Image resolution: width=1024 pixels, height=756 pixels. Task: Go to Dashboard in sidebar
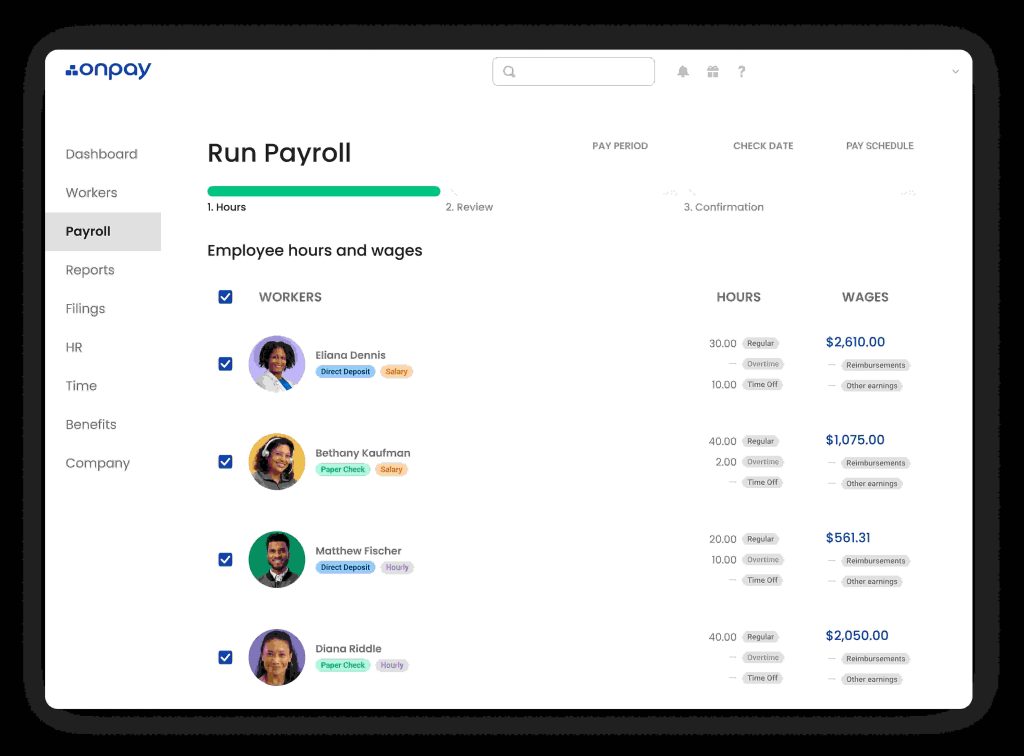[101, 154]
